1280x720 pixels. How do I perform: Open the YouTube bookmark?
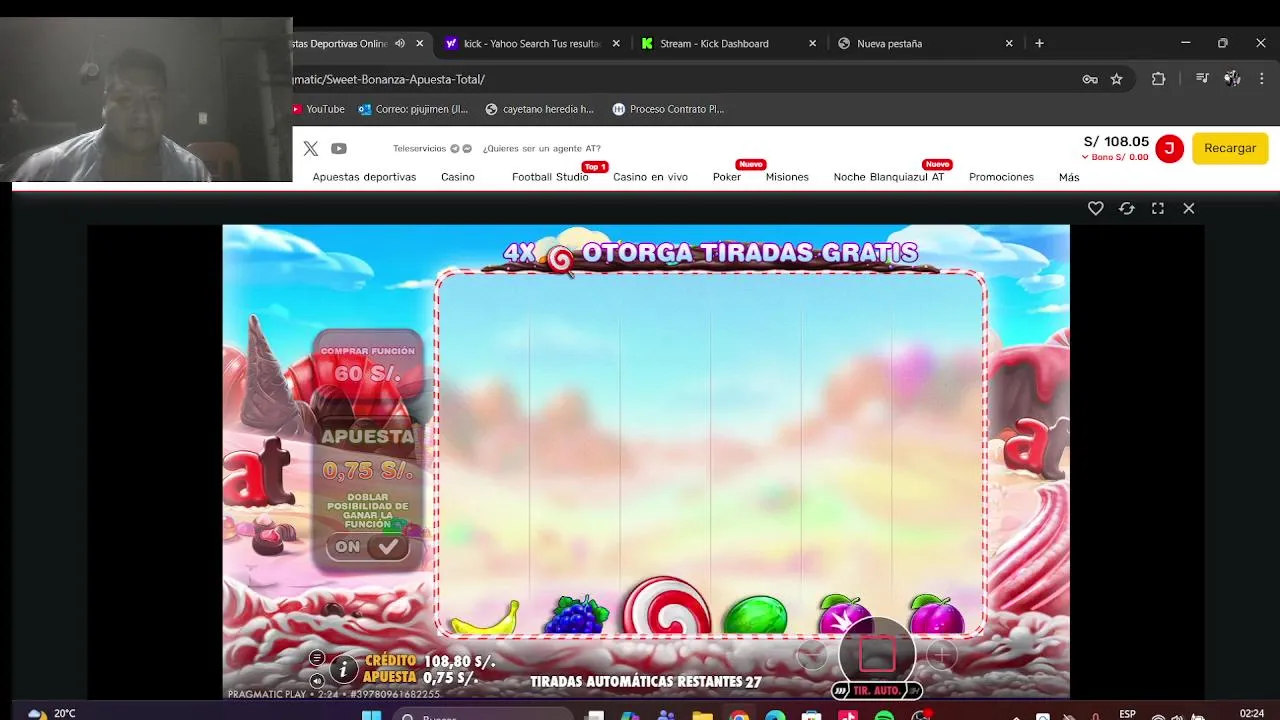point(319,109)
